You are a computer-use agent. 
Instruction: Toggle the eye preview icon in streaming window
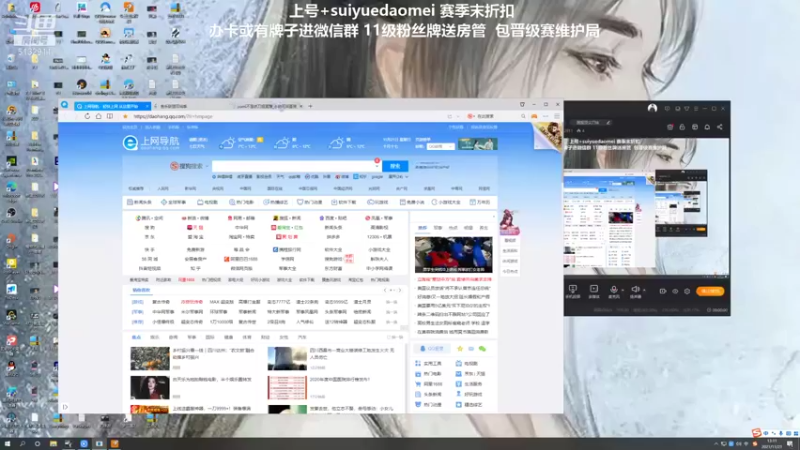[x=675, y=291]
